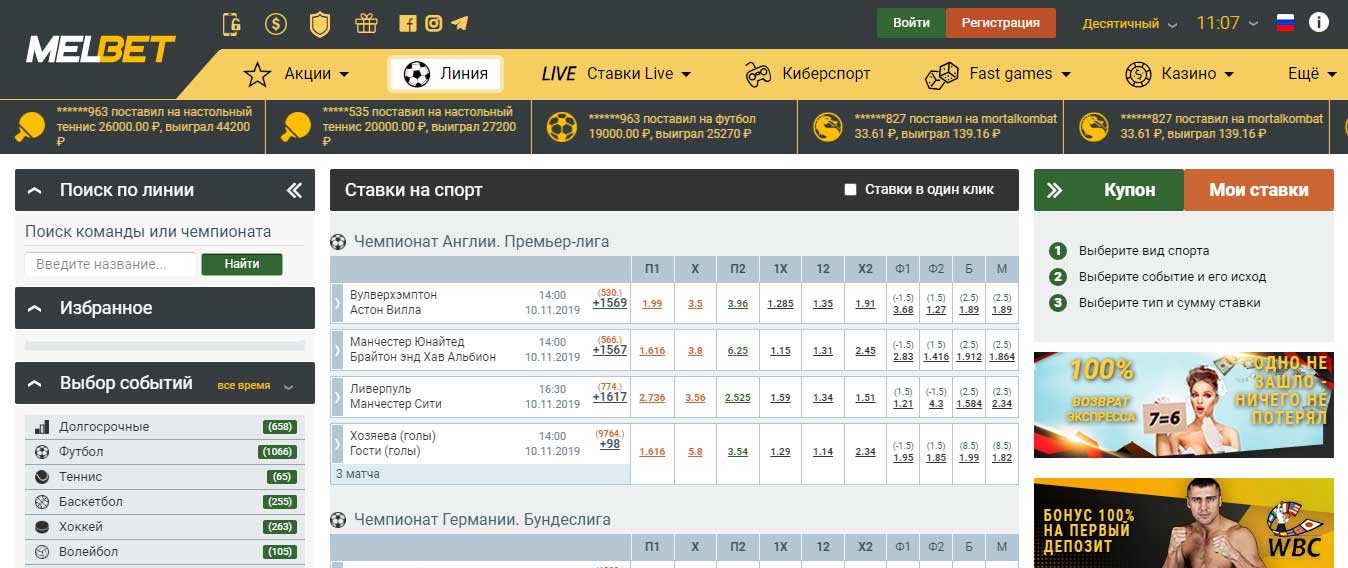Click volleyball icon next to Волейбол
The height and width of the screenshot is (568, 1348).
pyautogui.click(x=42, y=552)
